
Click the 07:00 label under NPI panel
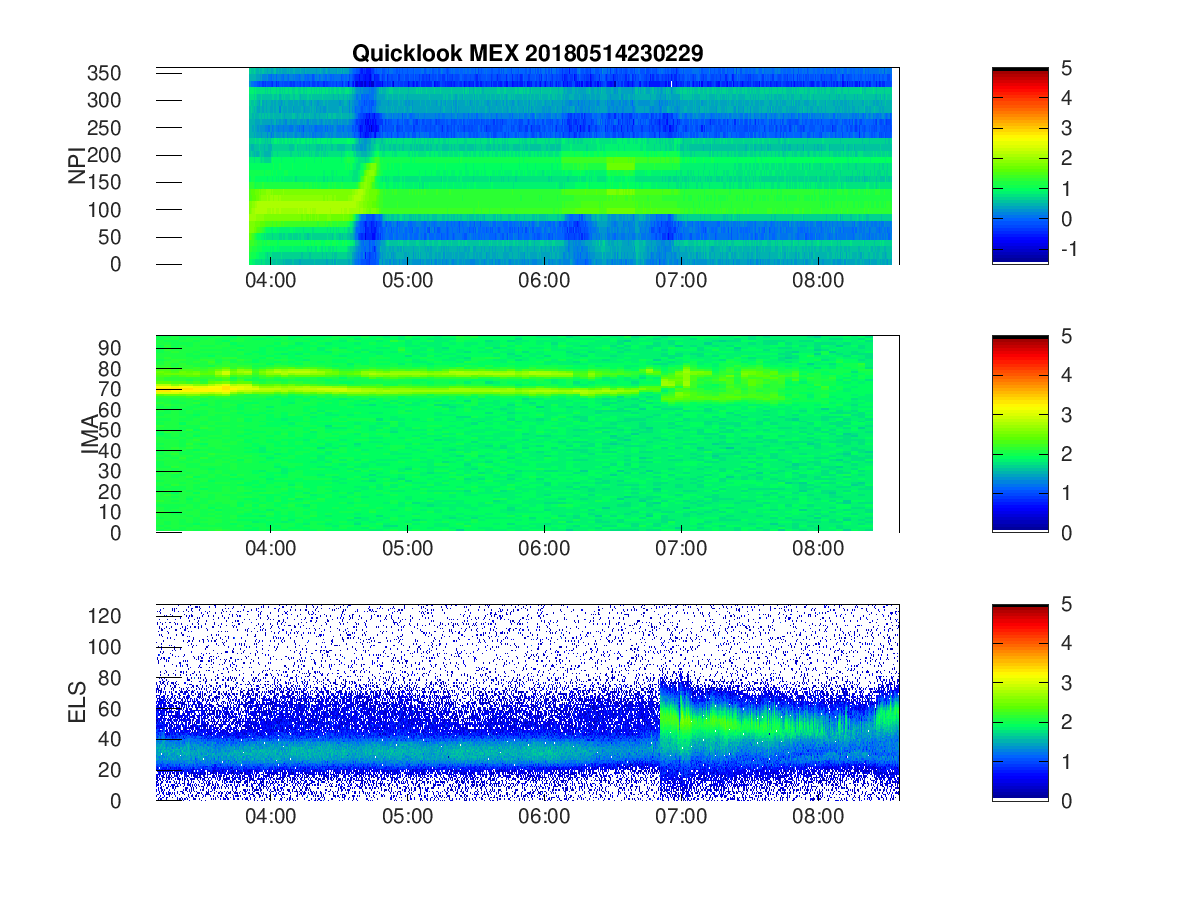coord(681,281)
